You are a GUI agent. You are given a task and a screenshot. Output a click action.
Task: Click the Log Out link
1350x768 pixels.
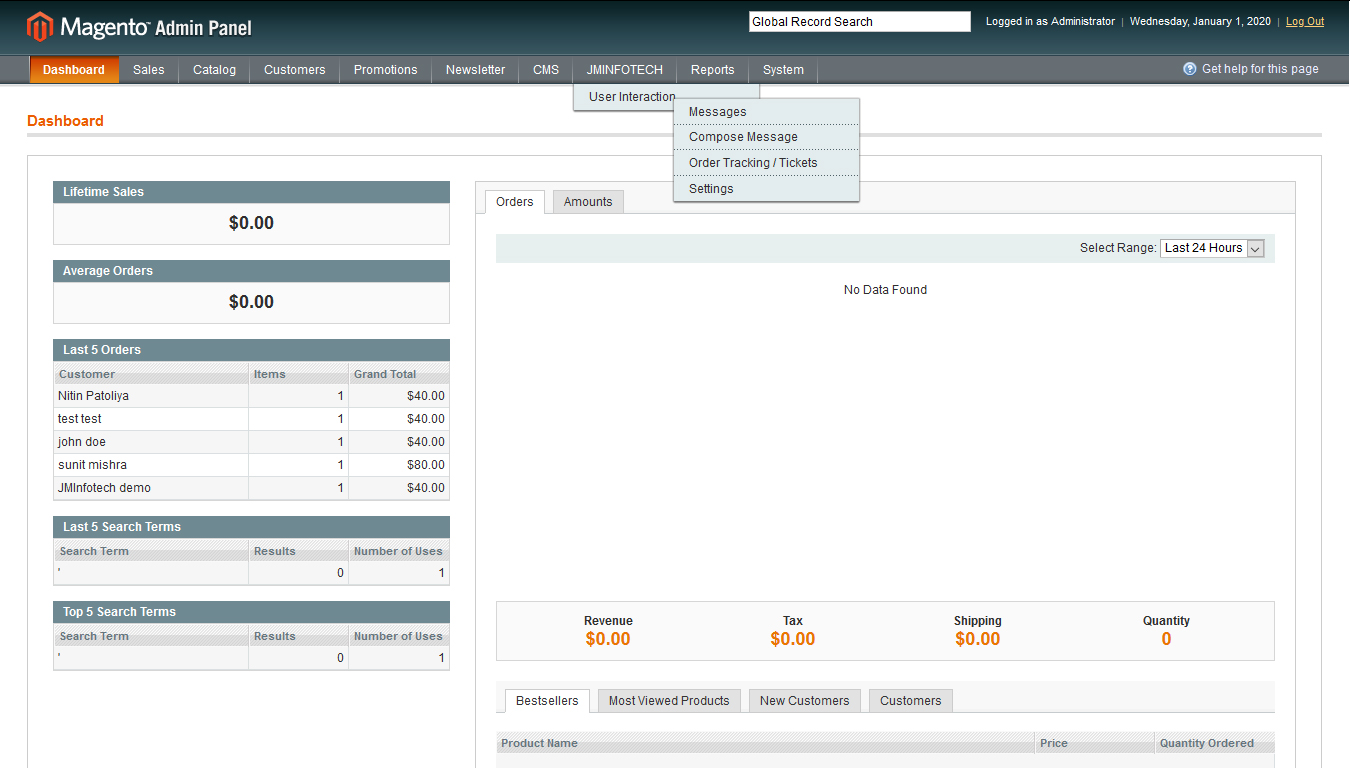point(1304,22)
